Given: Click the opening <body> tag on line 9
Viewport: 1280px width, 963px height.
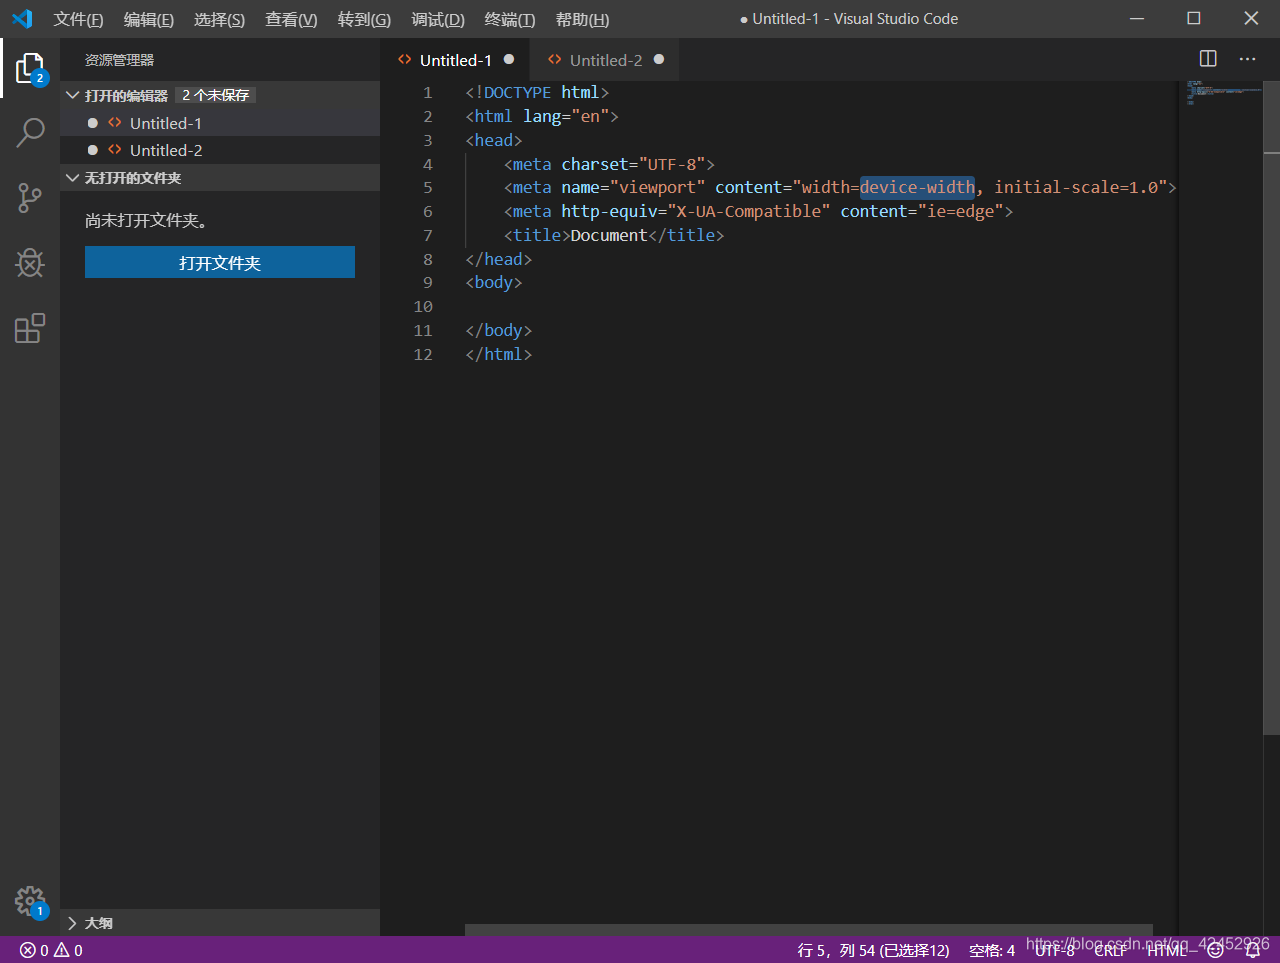Looking at the screenshot, I should (494, 282).
